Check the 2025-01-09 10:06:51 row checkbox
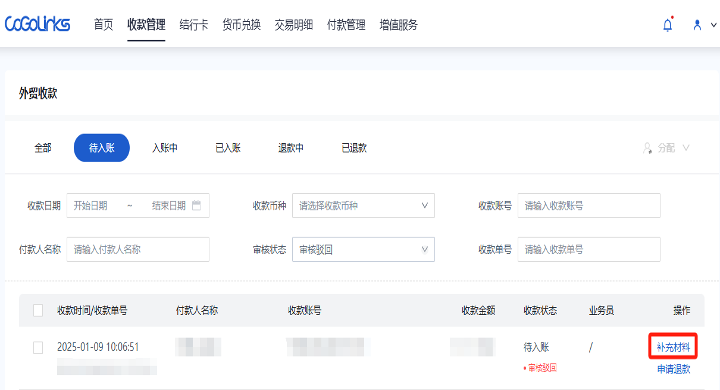The height and width of the screenshot is (390, 720). 38,347
